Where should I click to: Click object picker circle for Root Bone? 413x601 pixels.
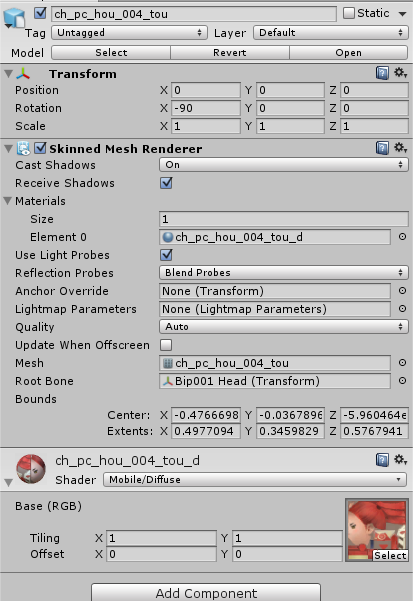402,381
